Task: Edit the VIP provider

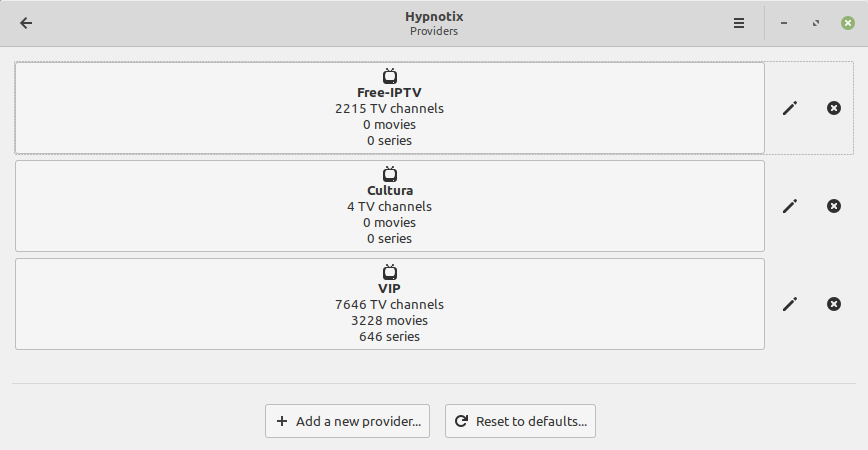Action: [x=790, y=304]
